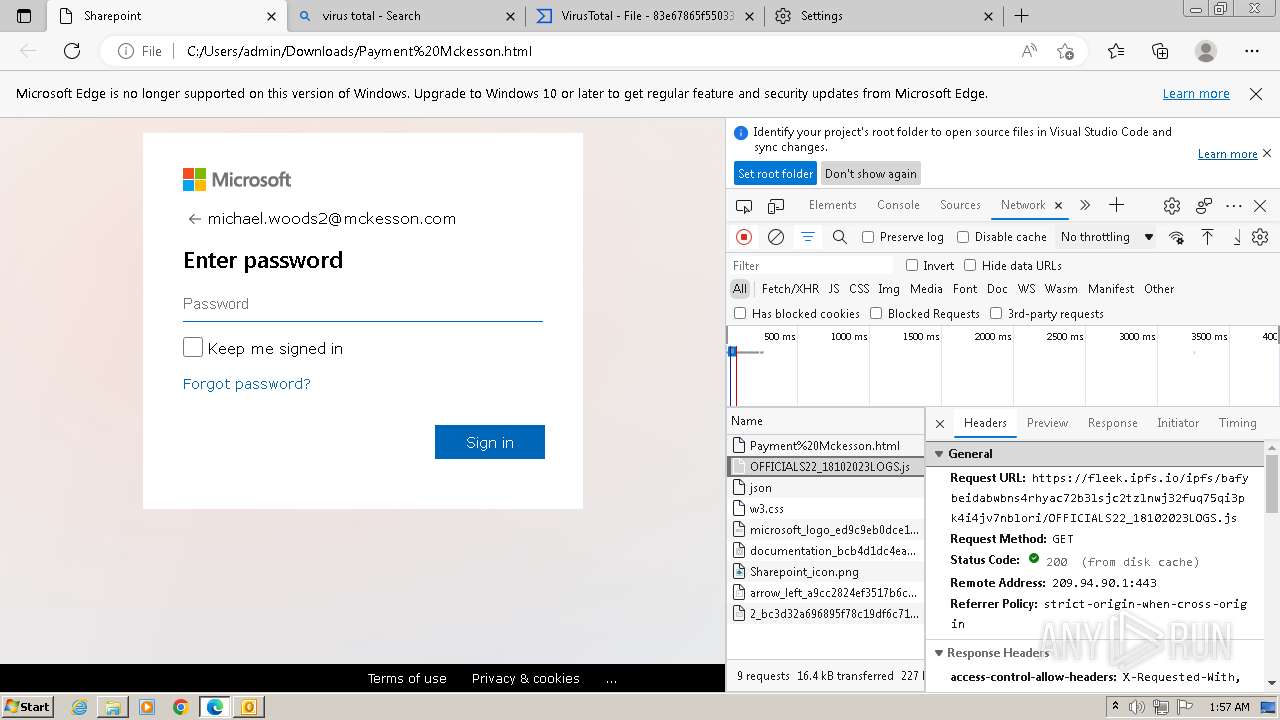Click Set root folder button
This screenshot has width=1280, height=720.
tap(775, 174)
